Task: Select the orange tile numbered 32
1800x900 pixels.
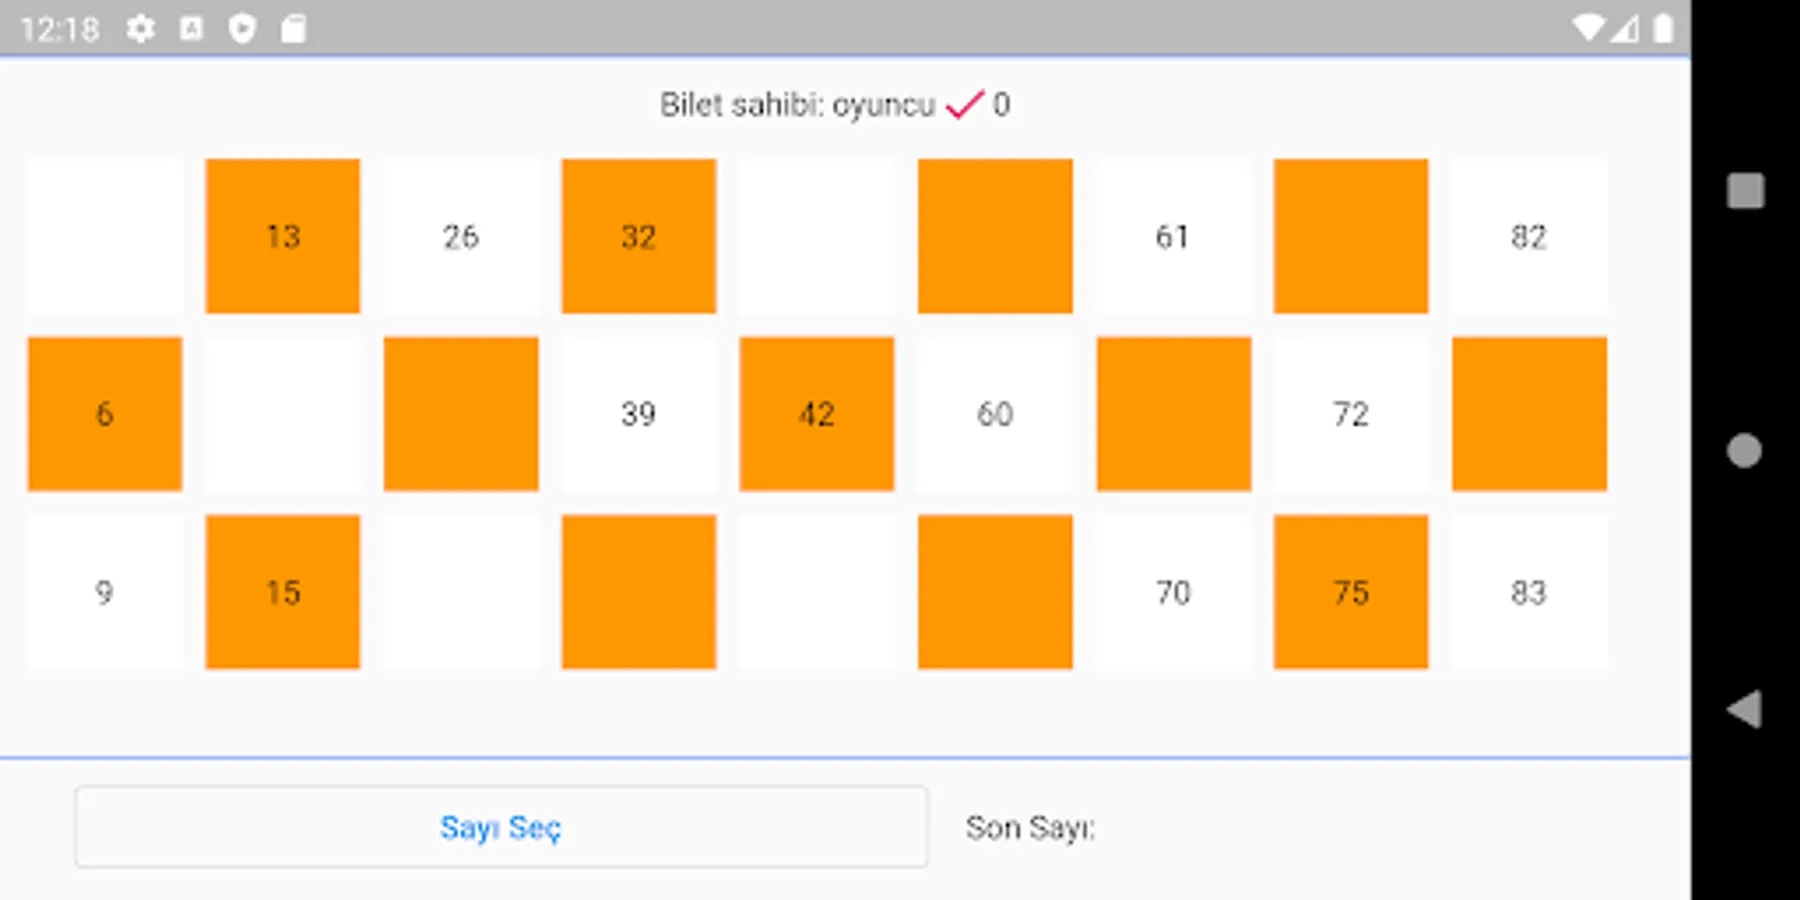Action: (639, 236)
